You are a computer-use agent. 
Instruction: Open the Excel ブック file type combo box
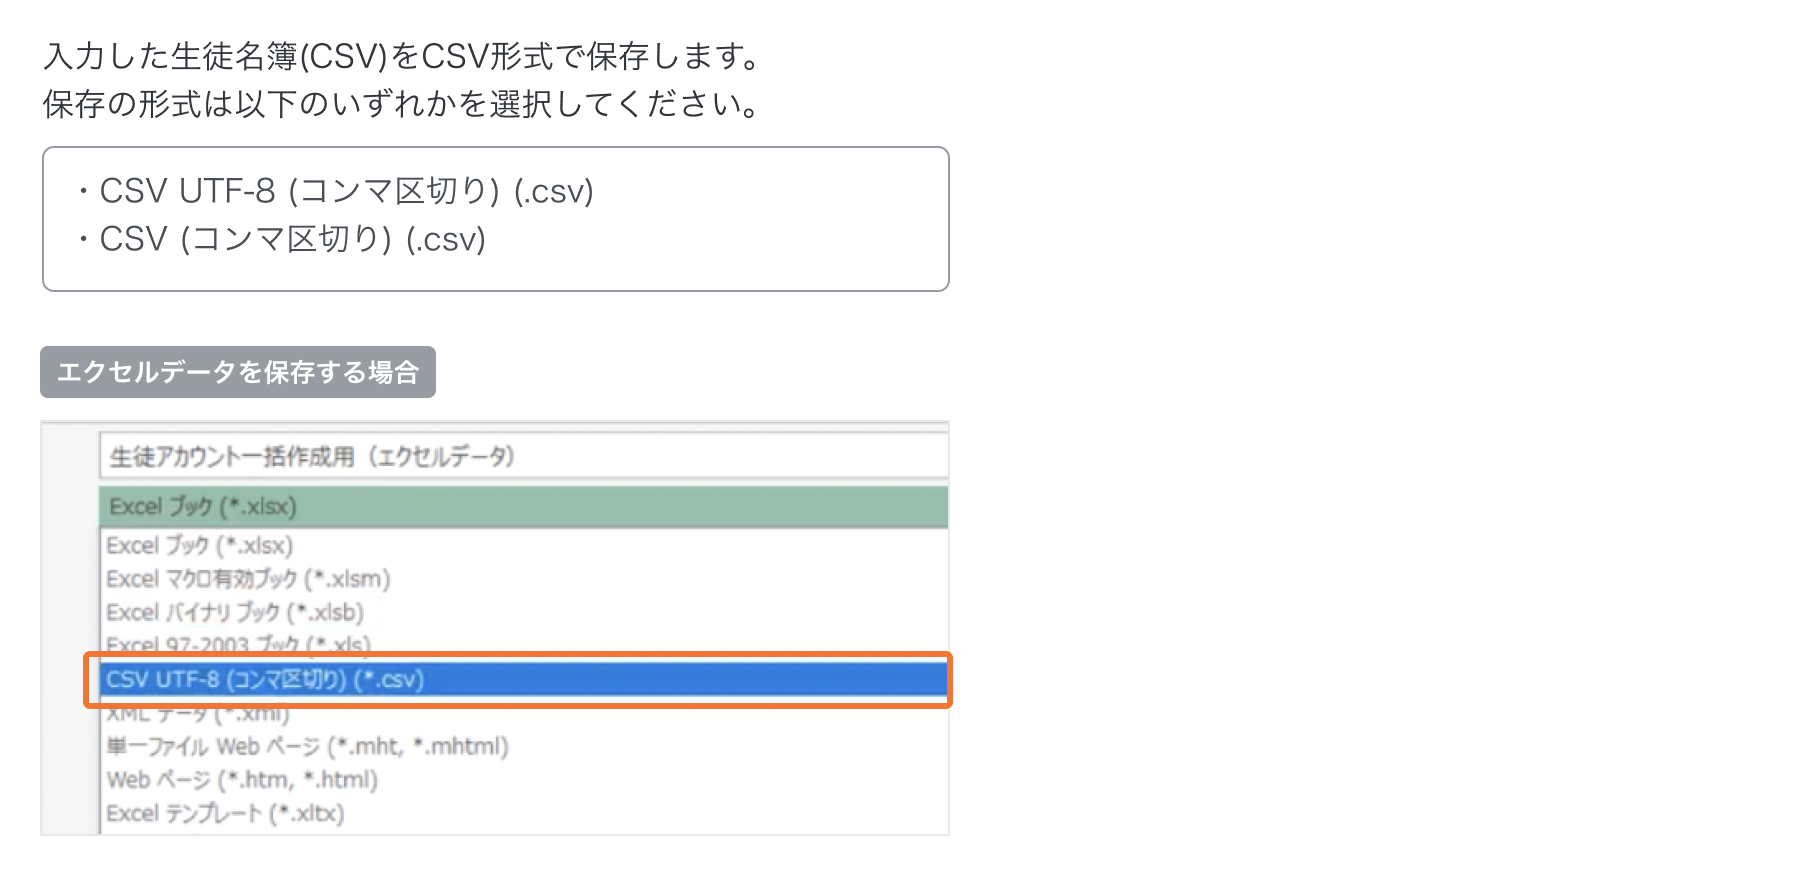(522, 507)
